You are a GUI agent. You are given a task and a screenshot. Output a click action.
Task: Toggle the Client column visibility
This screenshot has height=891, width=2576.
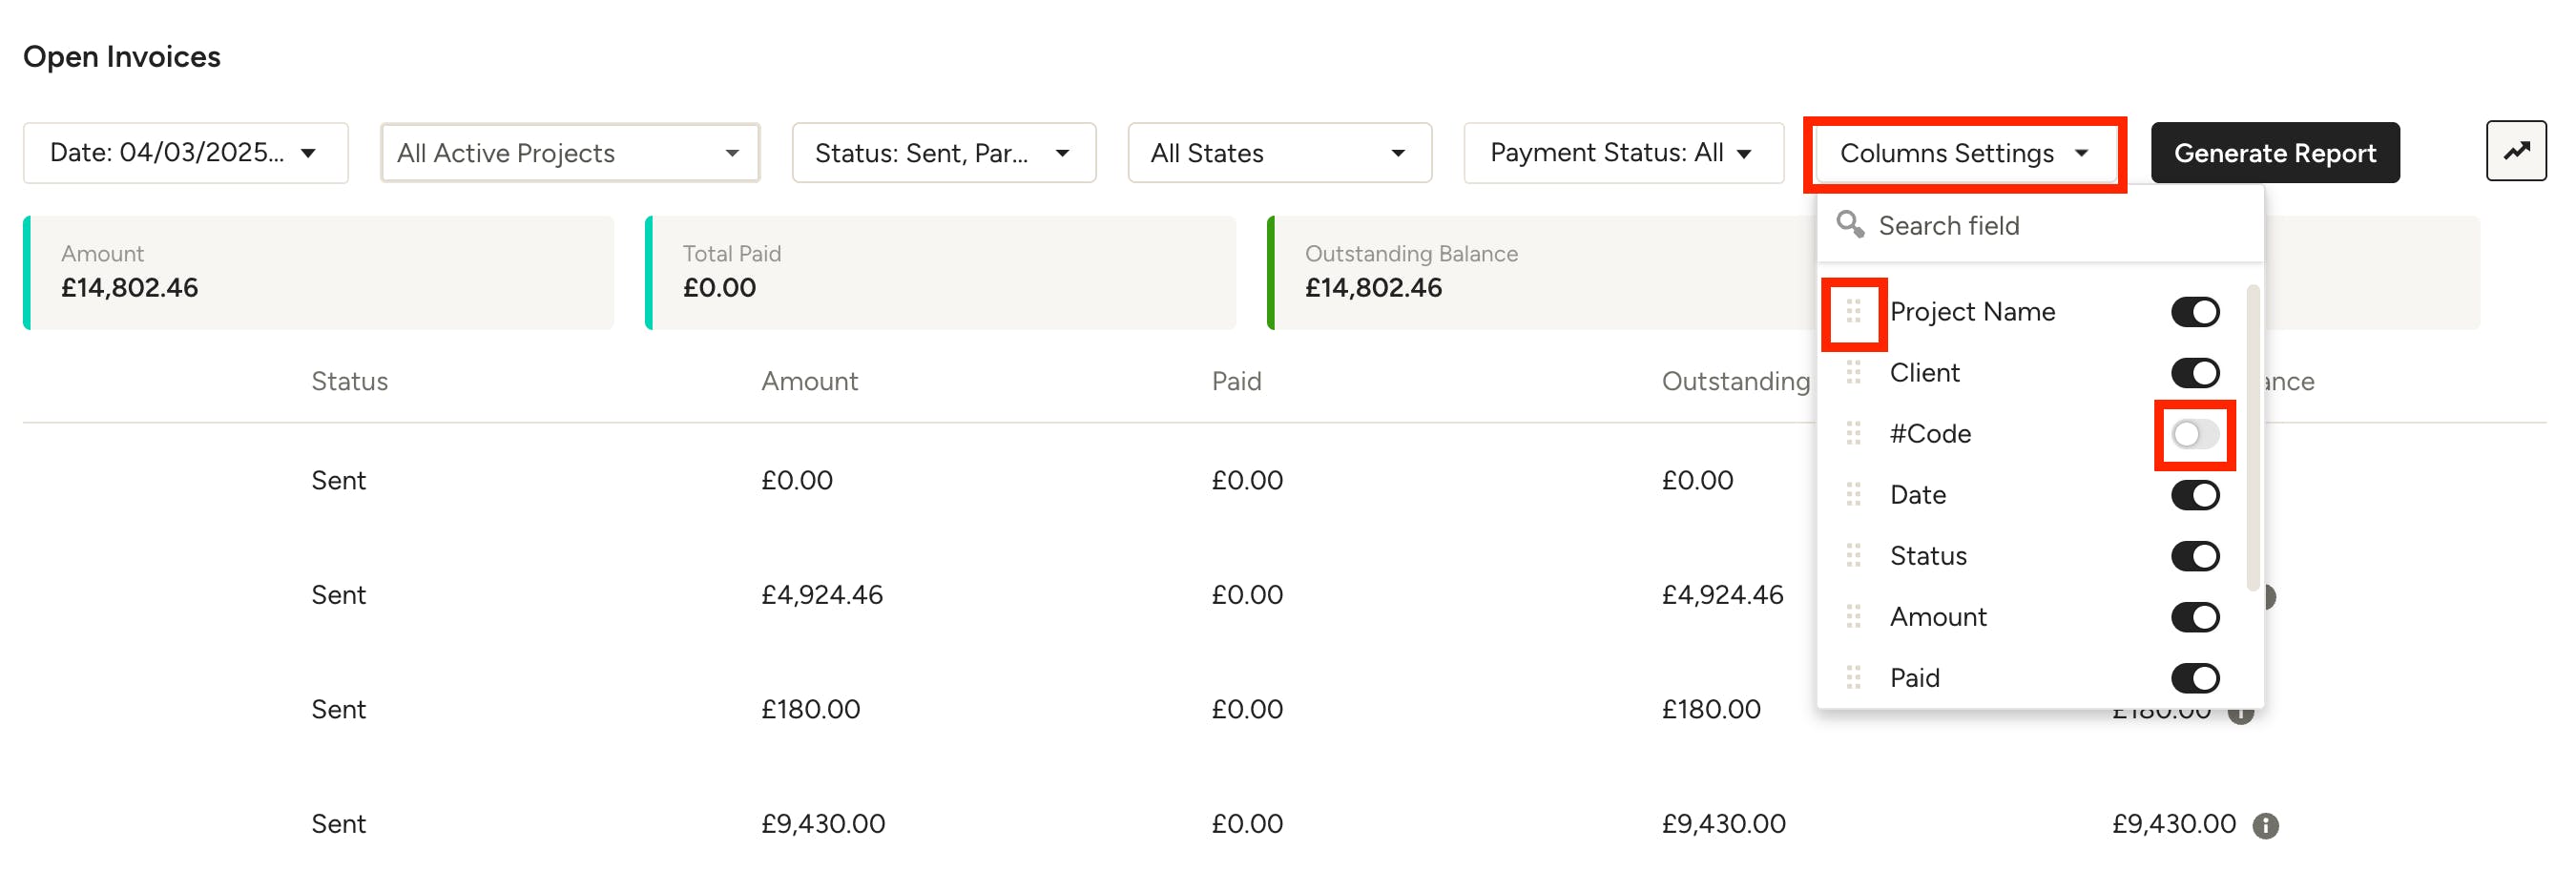[x=2195, y=373]
